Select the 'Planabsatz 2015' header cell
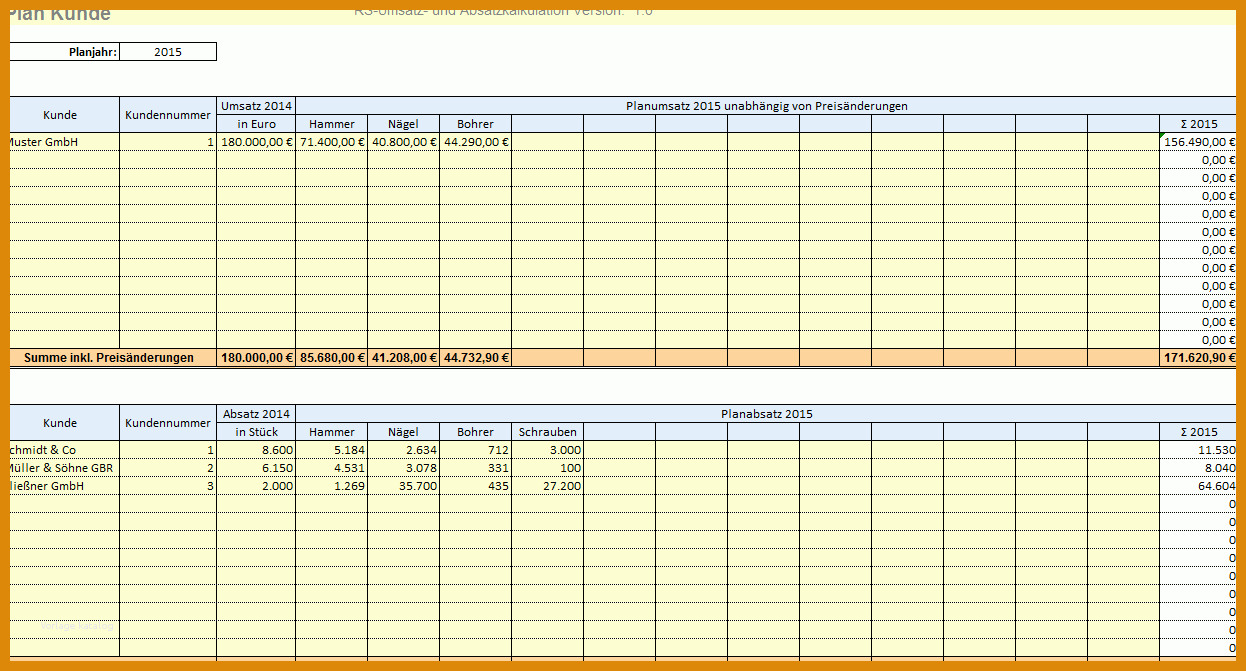This screenshot has width=1246, height=671. coord(766,413)
